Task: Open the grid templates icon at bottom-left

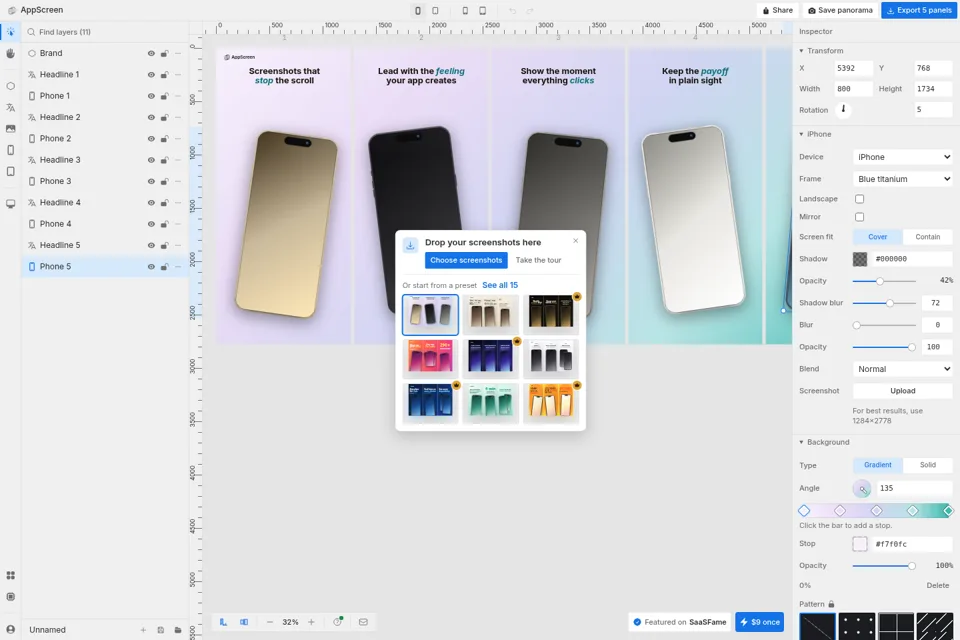Action: (10, 576)
